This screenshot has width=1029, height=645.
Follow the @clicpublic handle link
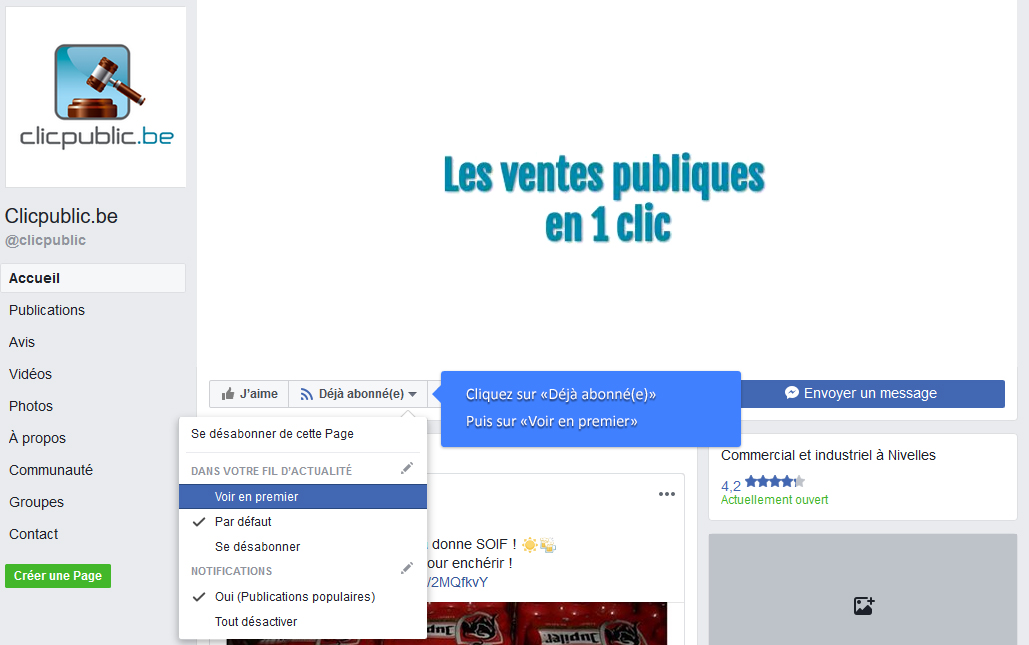pos(47,240)
